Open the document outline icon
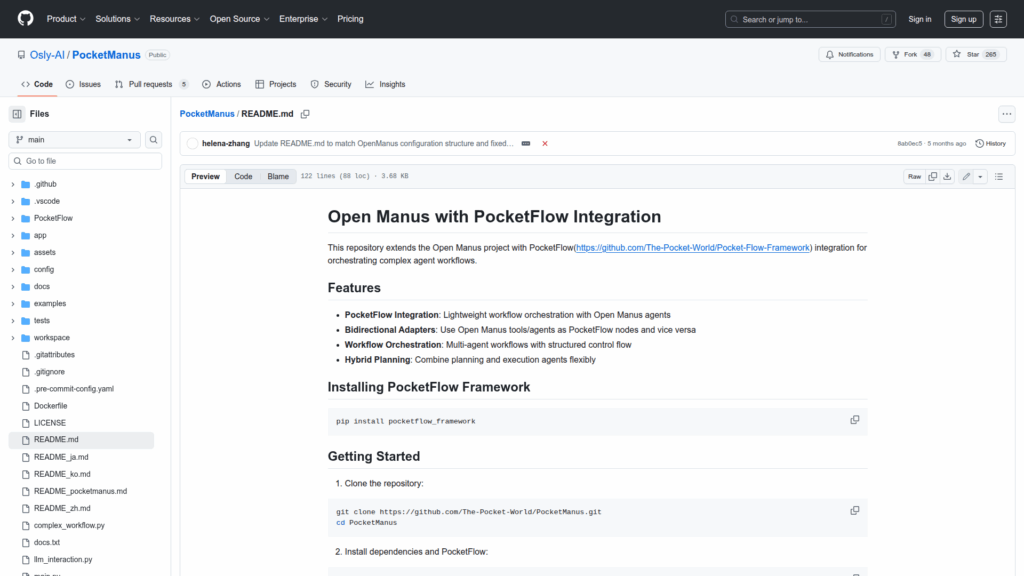Image resolution: width=1024 pixels, height=576 pixels. point(998,176)
